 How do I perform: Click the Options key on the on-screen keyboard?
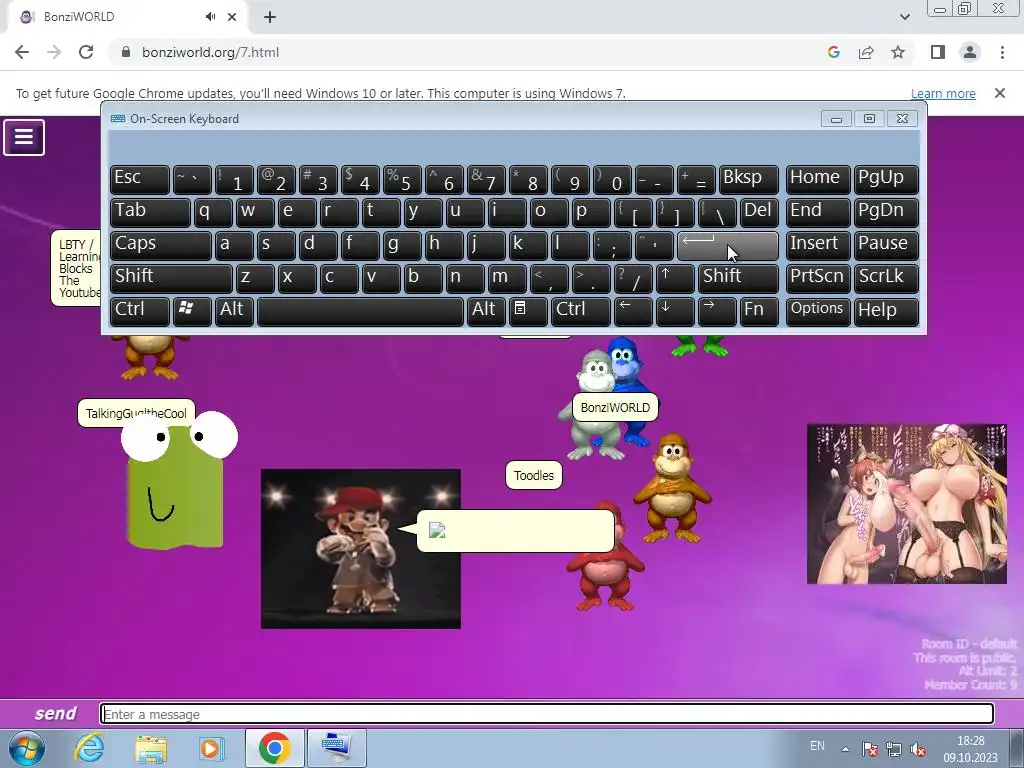tap(818, 311)
